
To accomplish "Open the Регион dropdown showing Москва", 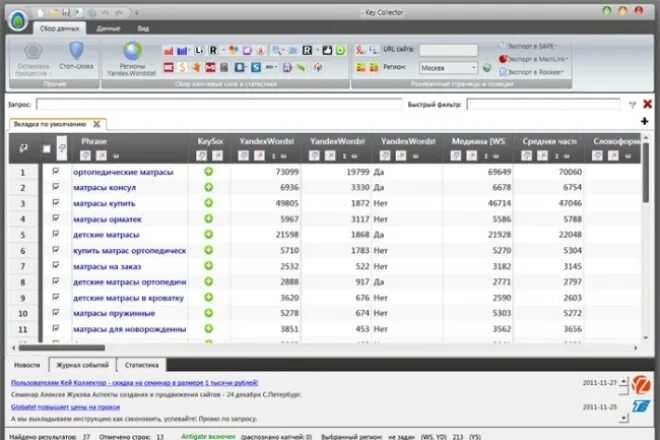I will [448, 68].
